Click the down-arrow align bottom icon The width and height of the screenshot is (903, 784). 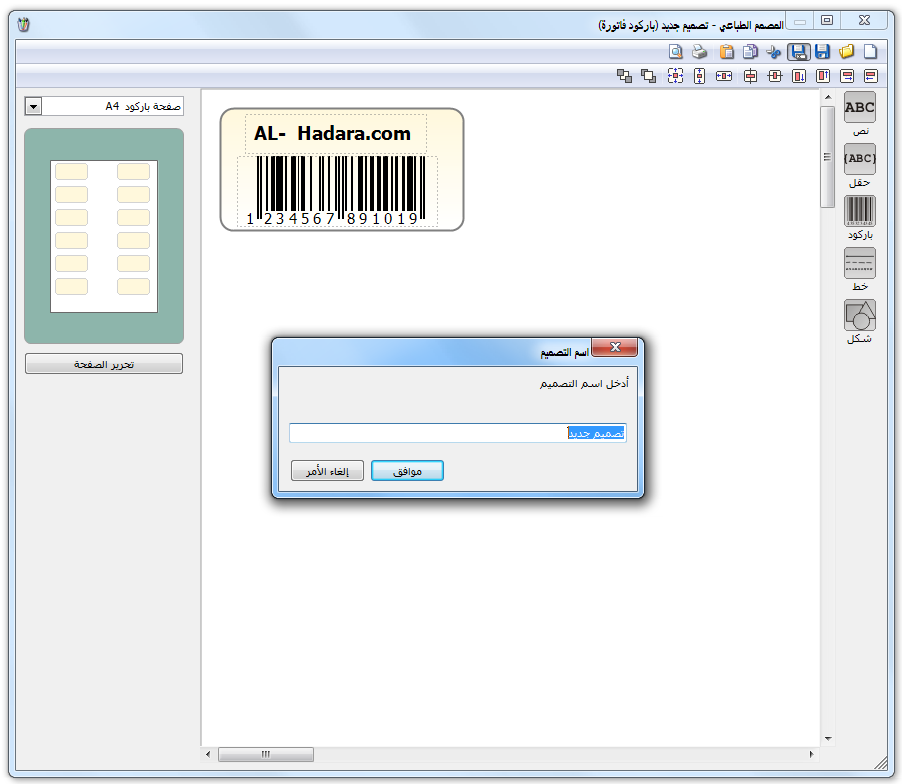tap(799, 75)
